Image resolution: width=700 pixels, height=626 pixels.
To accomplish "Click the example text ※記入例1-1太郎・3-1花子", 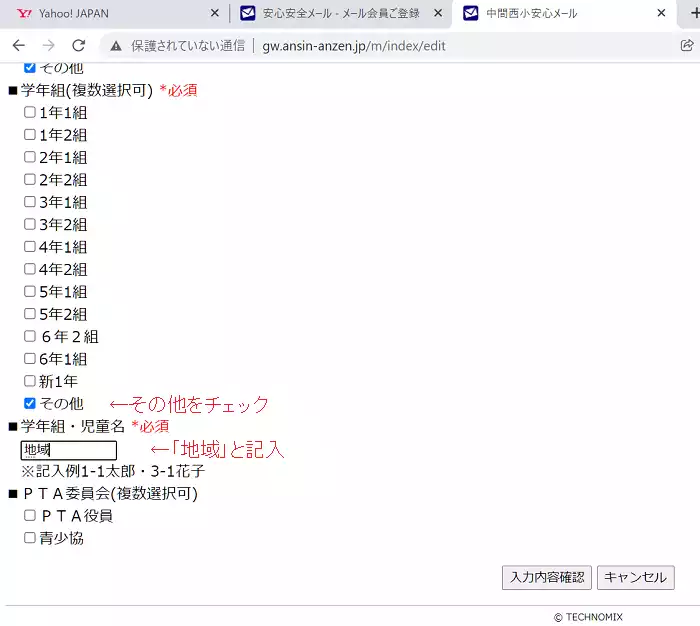I will pyautogui.click(x=113, y=471).
